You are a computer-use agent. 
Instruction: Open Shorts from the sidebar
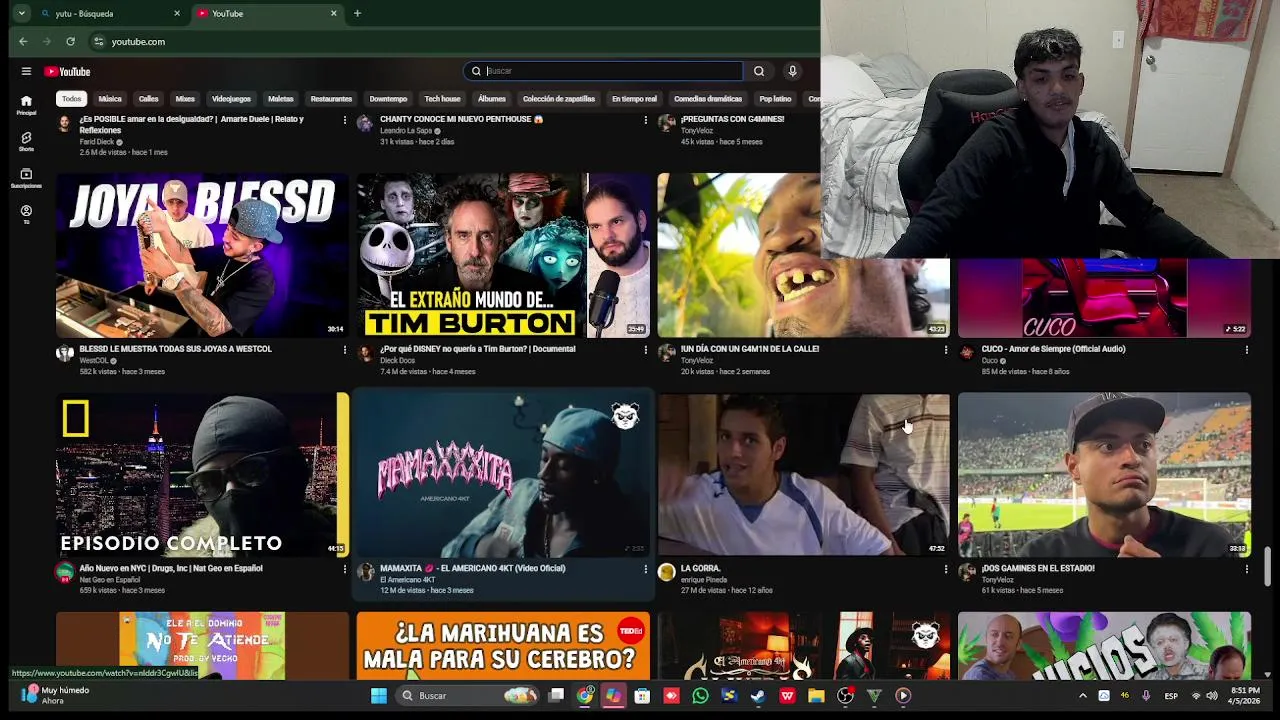point(26,141)
